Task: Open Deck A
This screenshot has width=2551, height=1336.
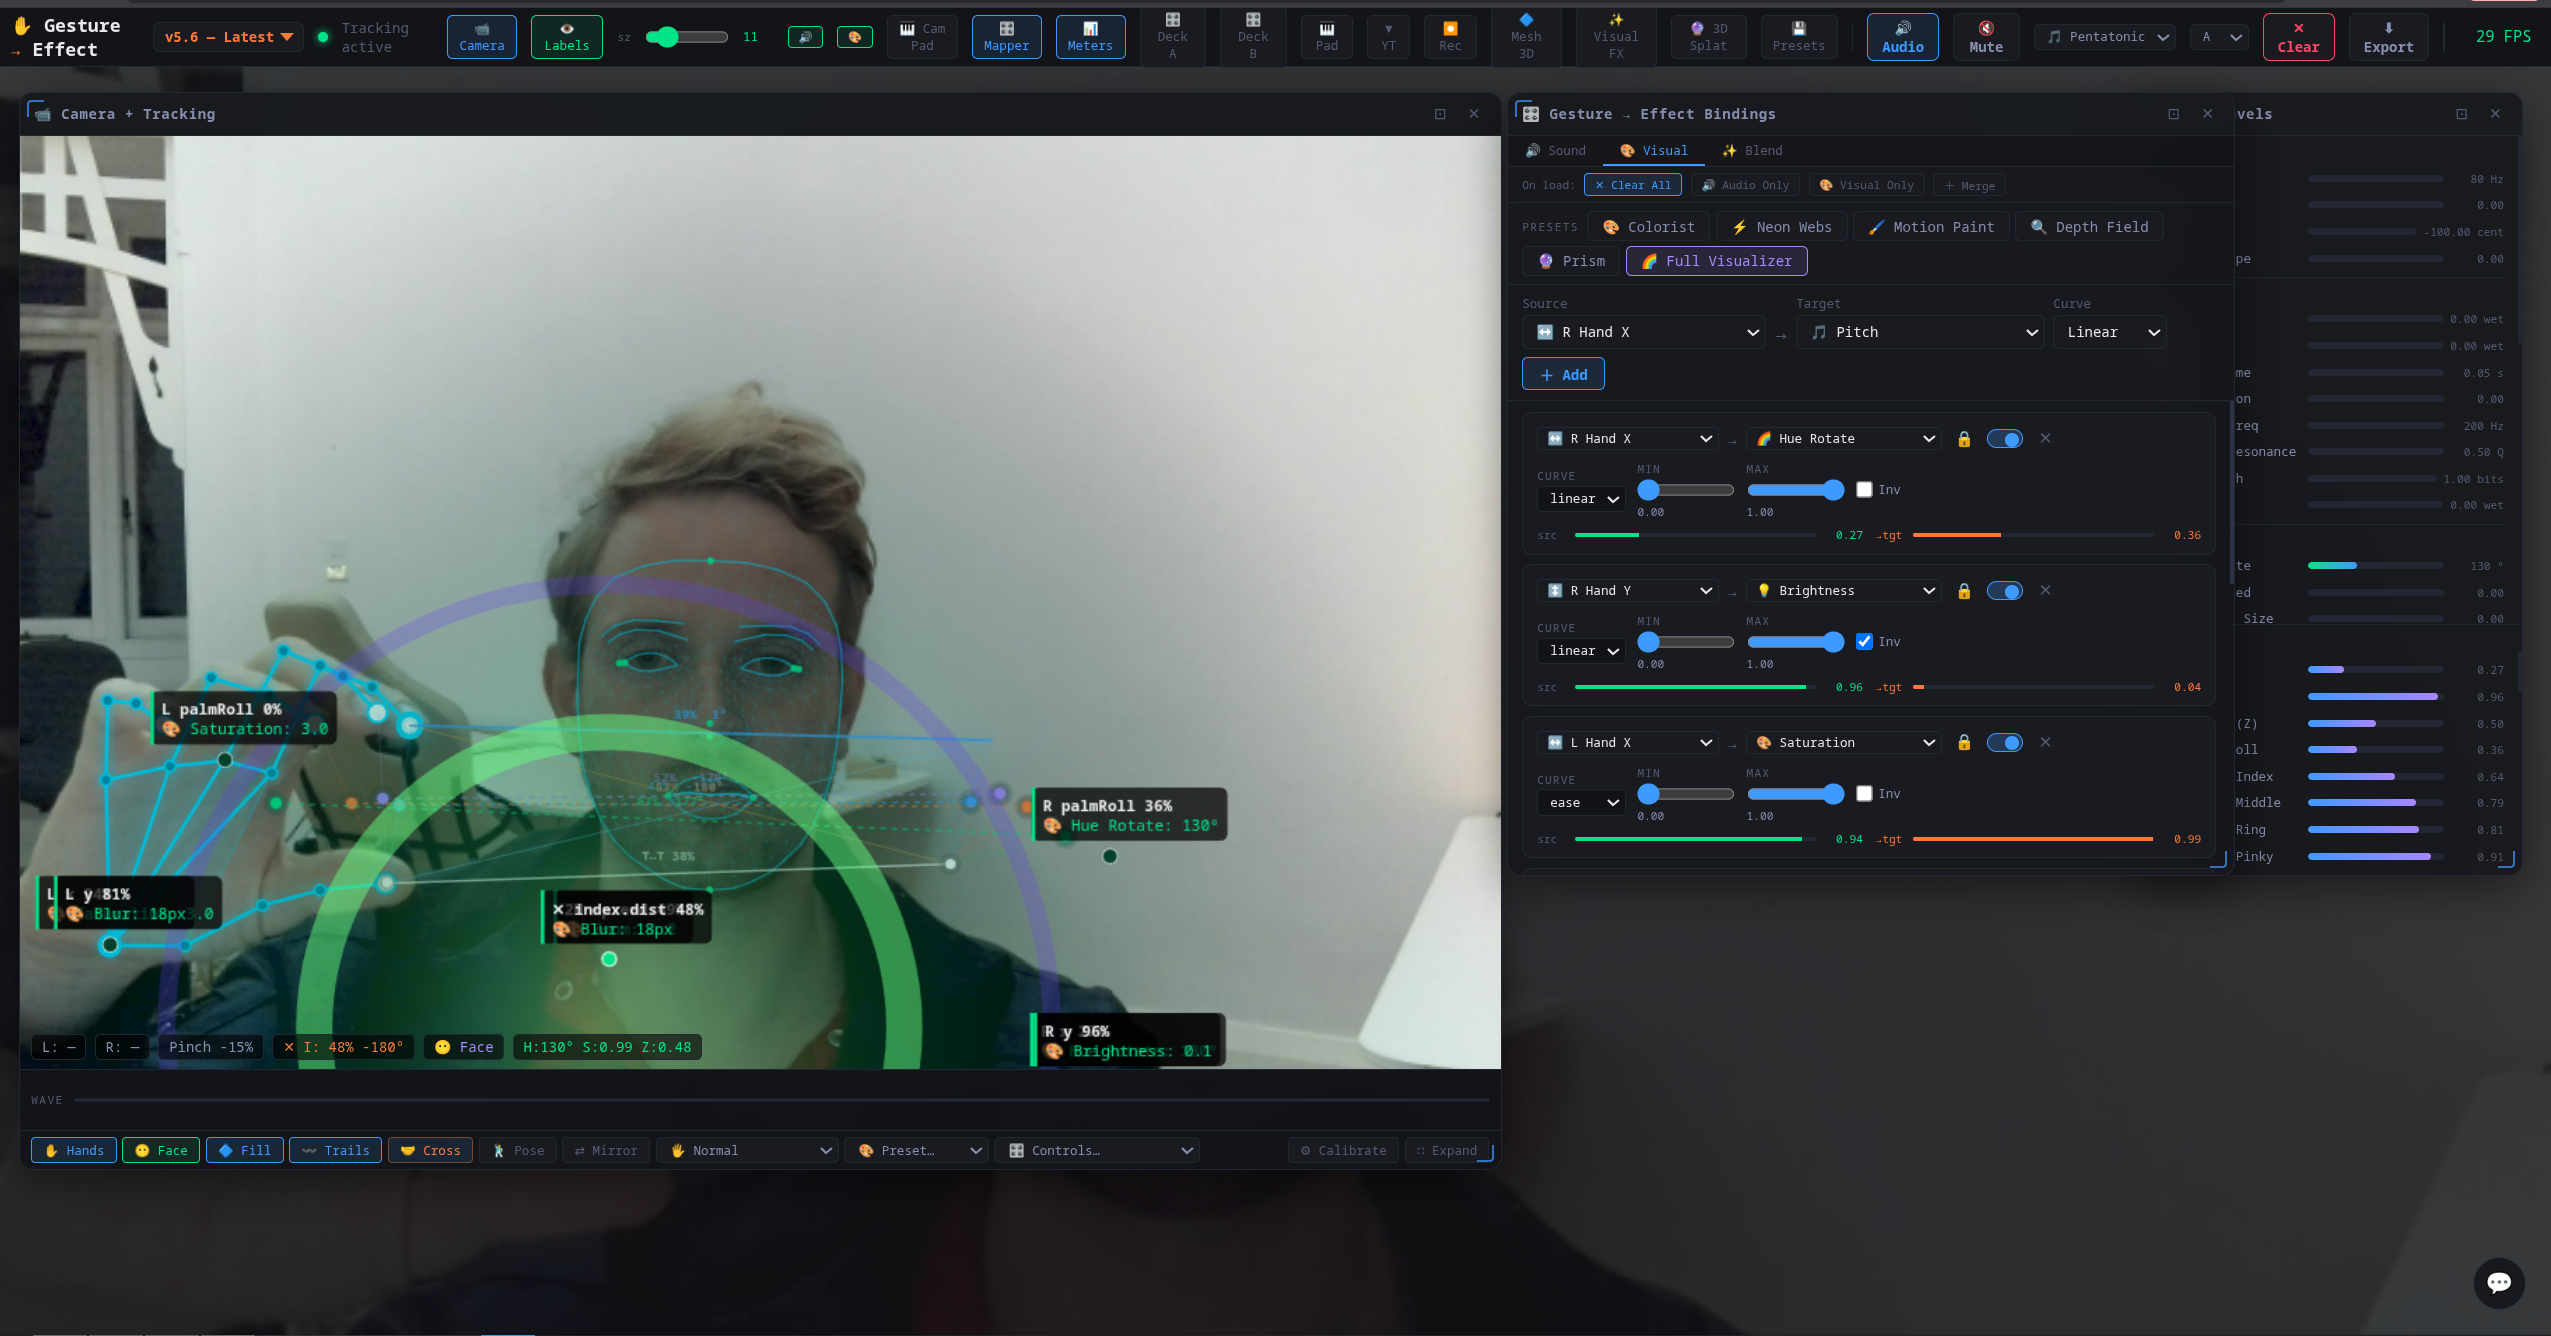Action: point(1172,37)
